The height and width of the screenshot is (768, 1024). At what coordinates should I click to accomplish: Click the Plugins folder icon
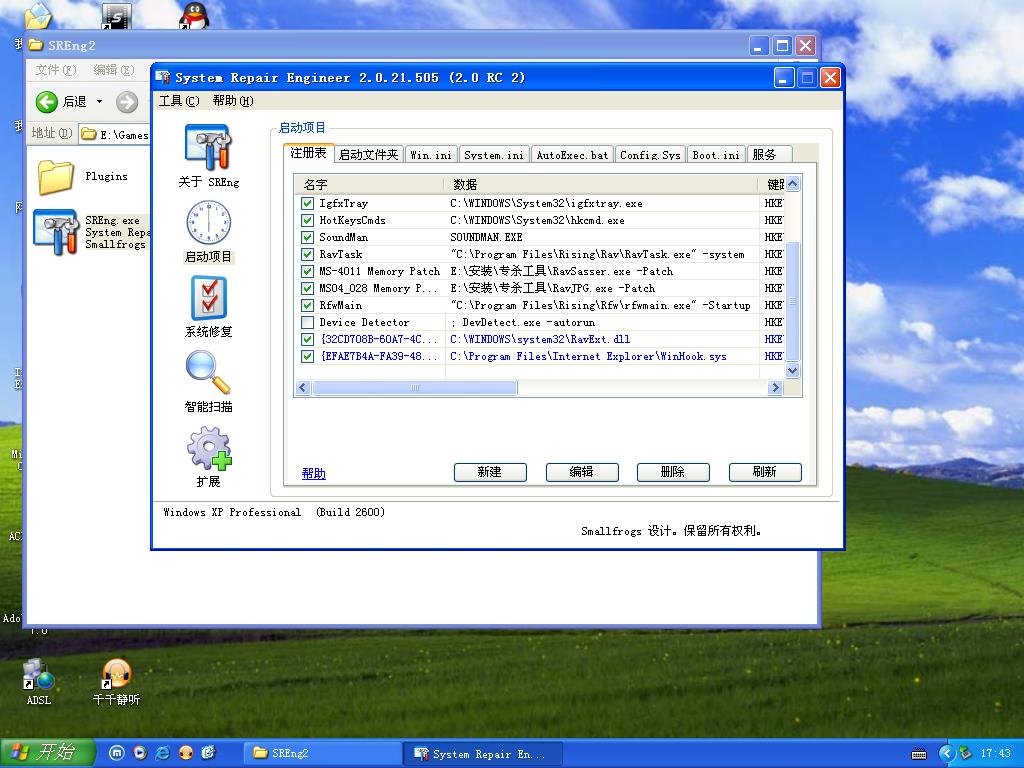[x=56, y=177]
